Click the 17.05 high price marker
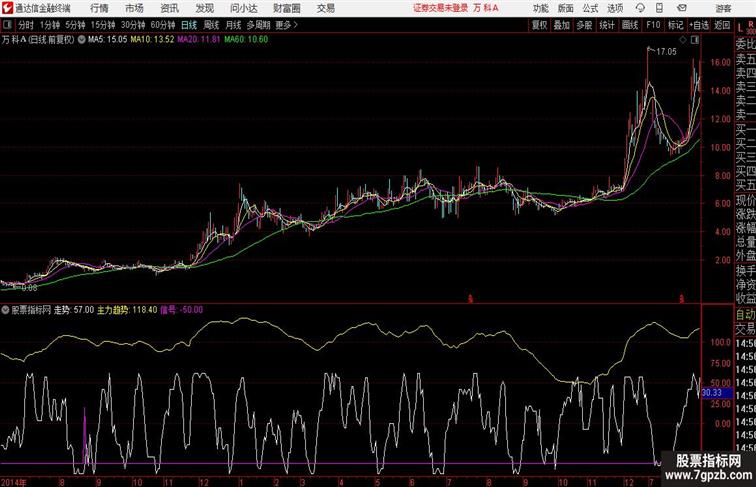The image size is (756, 487). click(666, 52)
